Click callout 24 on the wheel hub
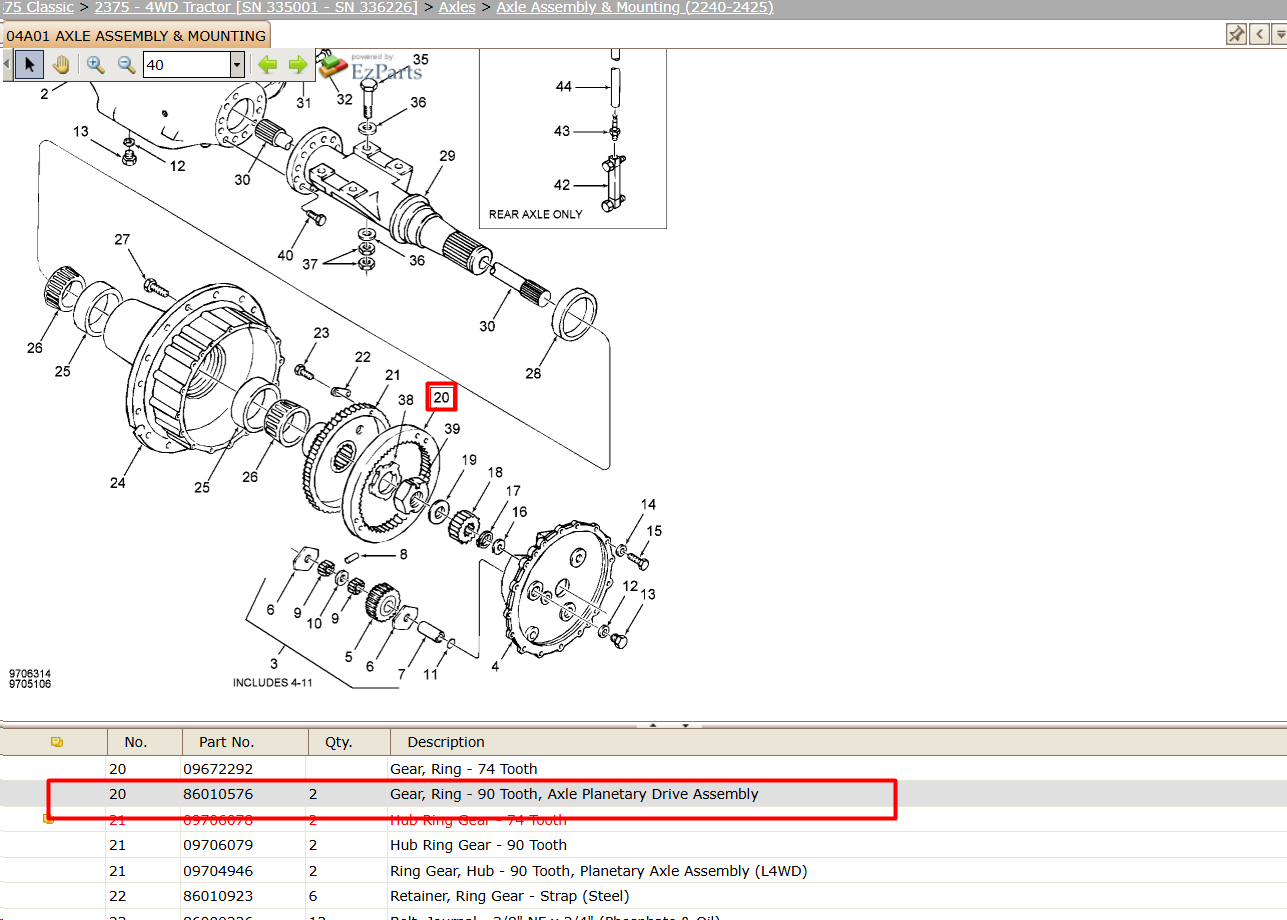 pyautogui.click(x=118, y=484)
